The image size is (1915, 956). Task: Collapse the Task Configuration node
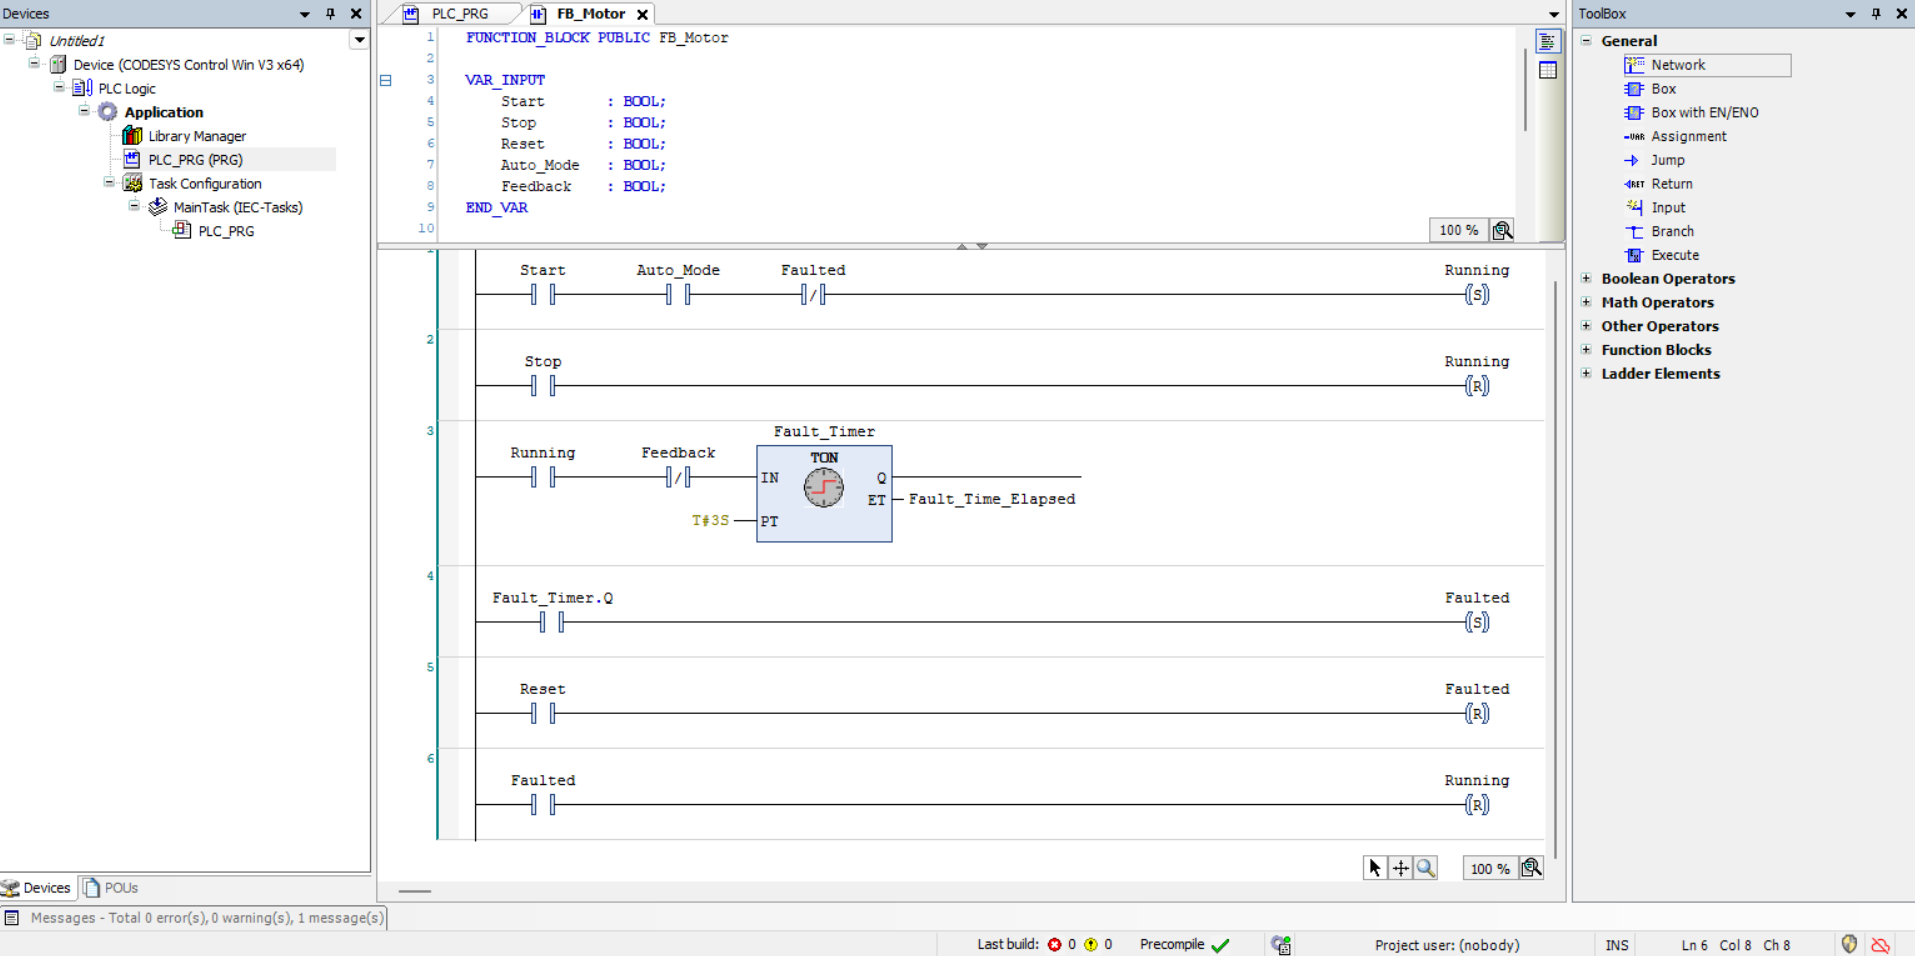coord(109,182)
